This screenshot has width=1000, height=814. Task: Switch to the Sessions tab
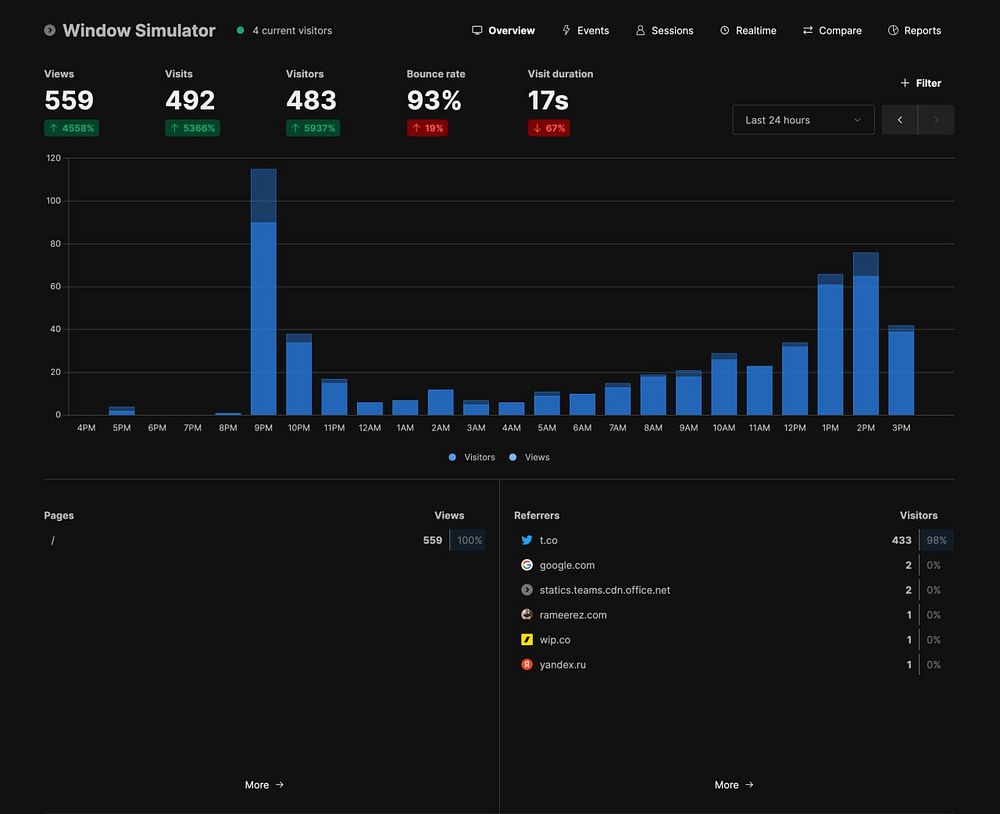click(x=664, y=31)
